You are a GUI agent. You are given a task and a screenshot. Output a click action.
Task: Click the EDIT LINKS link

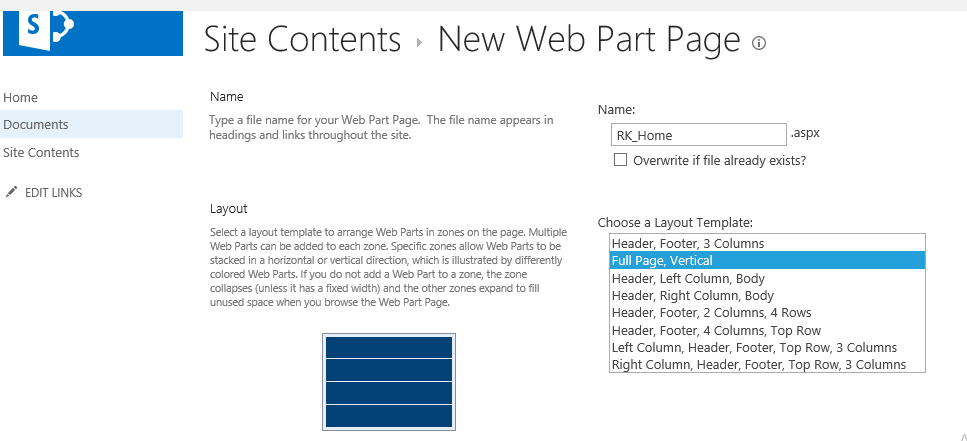(53, 192)
